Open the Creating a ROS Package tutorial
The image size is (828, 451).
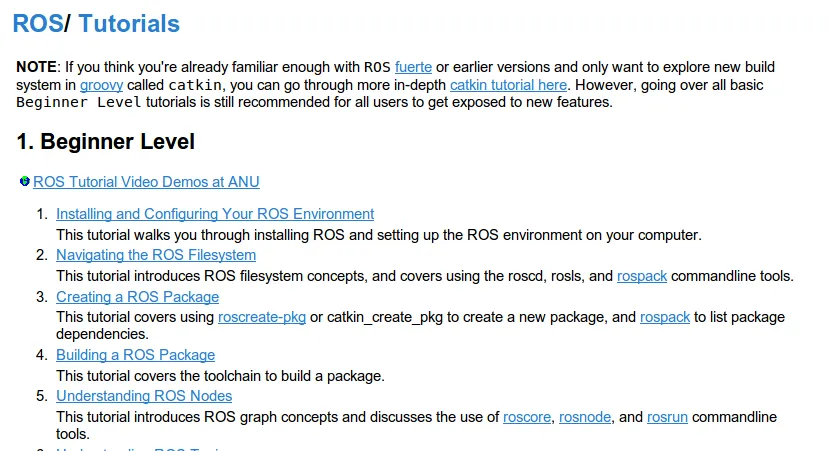coord(137,297)
